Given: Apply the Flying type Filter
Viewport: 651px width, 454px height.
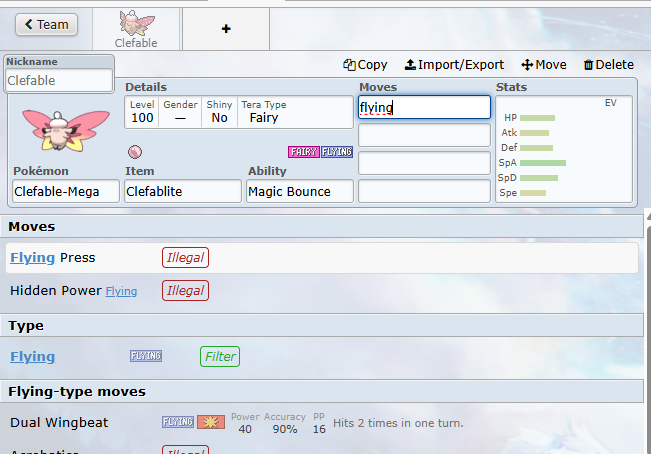Looking at the screenshot, I should point(220,356).
